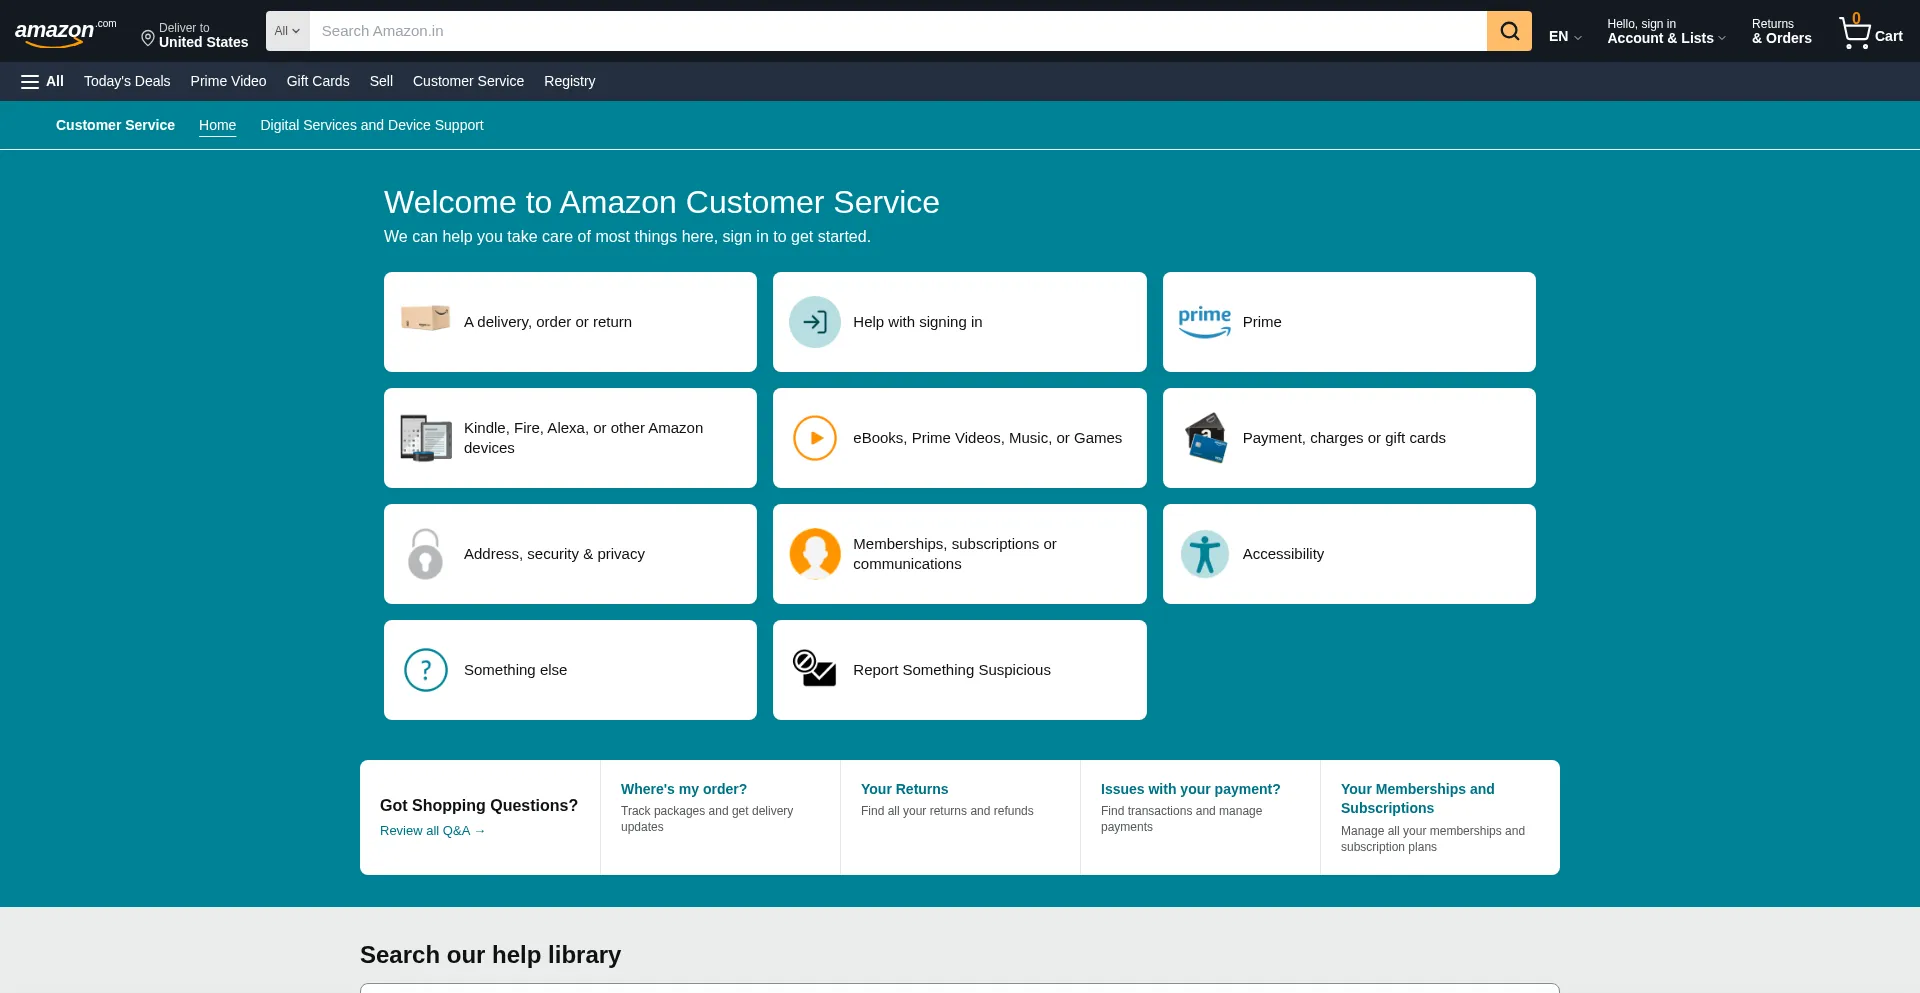The width and height of the screenshot is (1920, 993).
Task: Click the question mark icon
Action: (x=426, y=670)
